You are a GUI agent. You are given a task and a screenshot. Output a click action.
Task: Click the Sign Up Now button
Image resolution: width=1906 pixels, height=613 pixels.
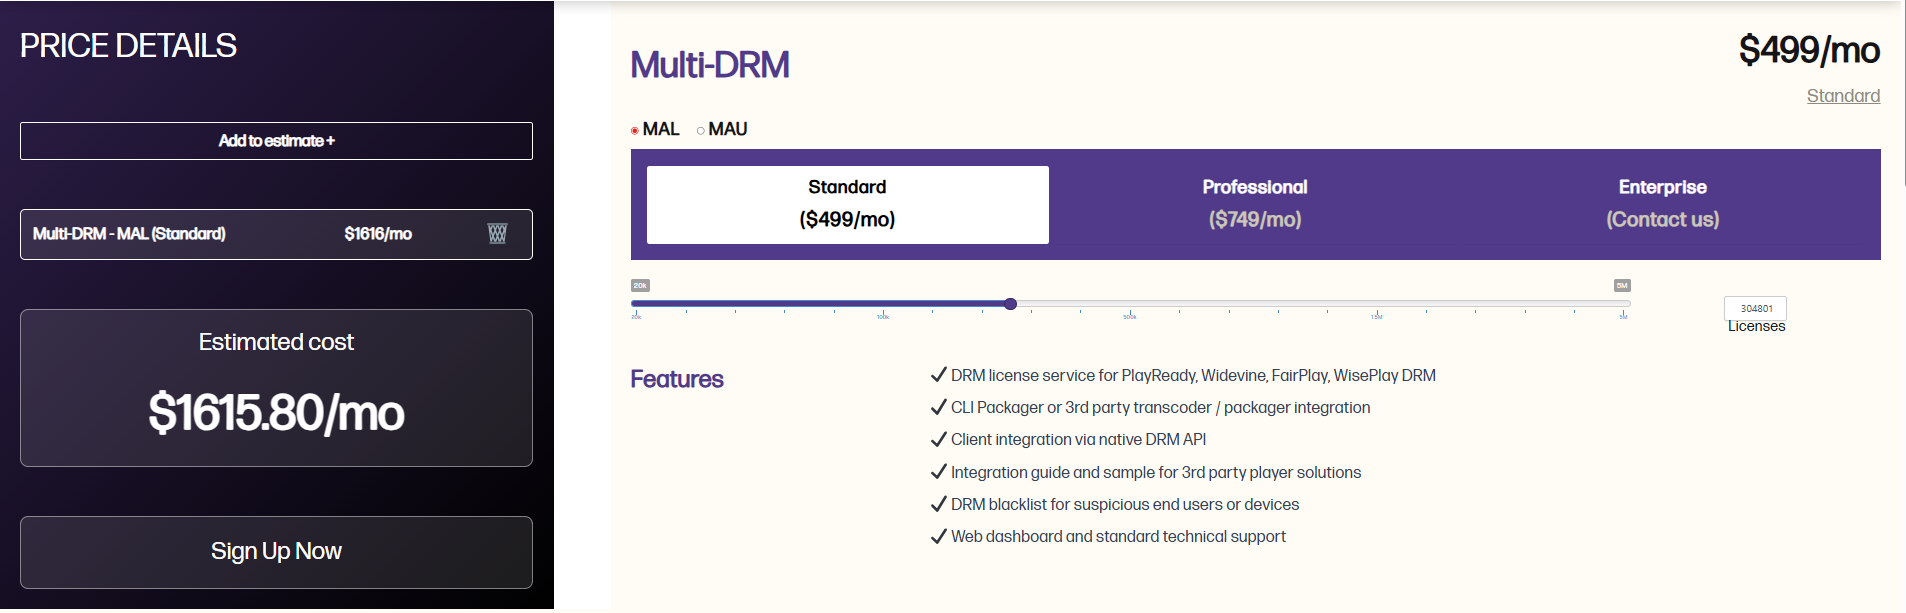(276, 552)
